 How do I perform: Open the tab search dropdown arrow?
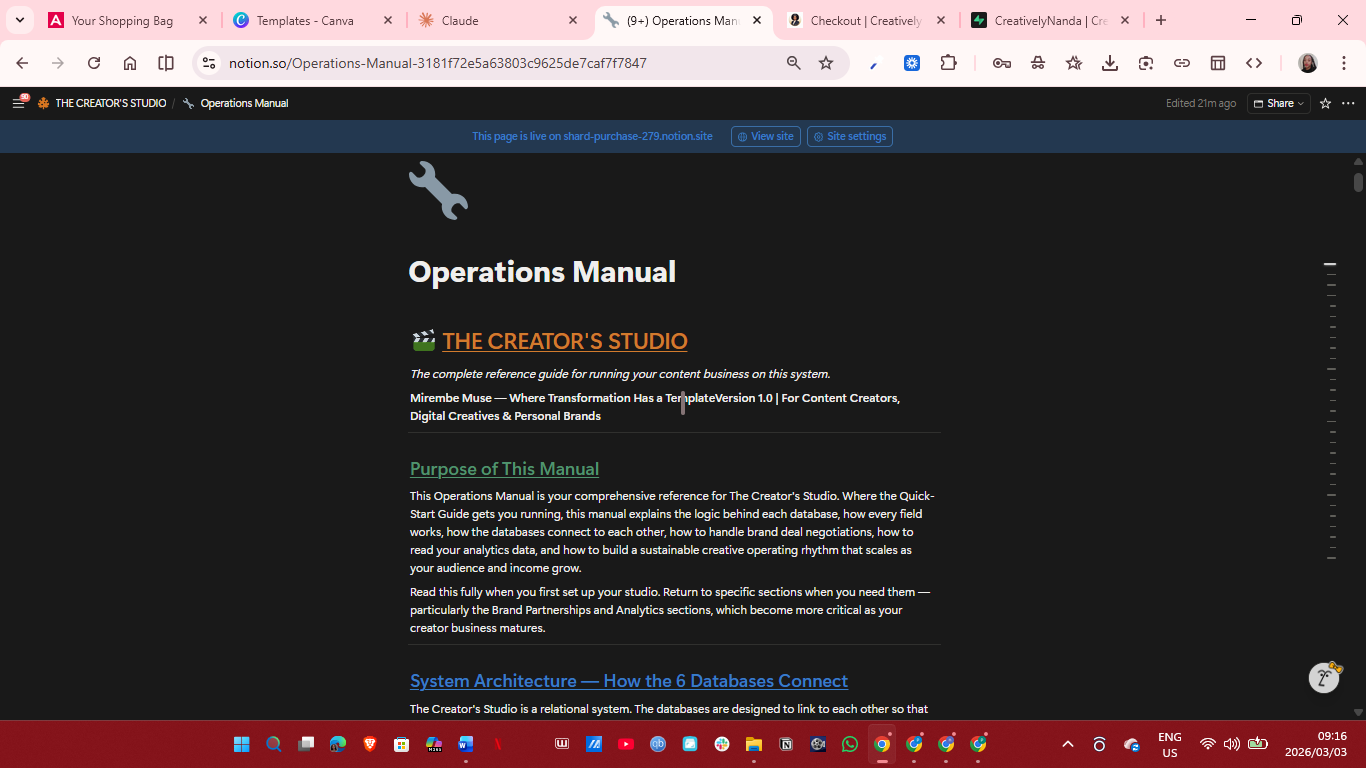[x=19, y=20]
